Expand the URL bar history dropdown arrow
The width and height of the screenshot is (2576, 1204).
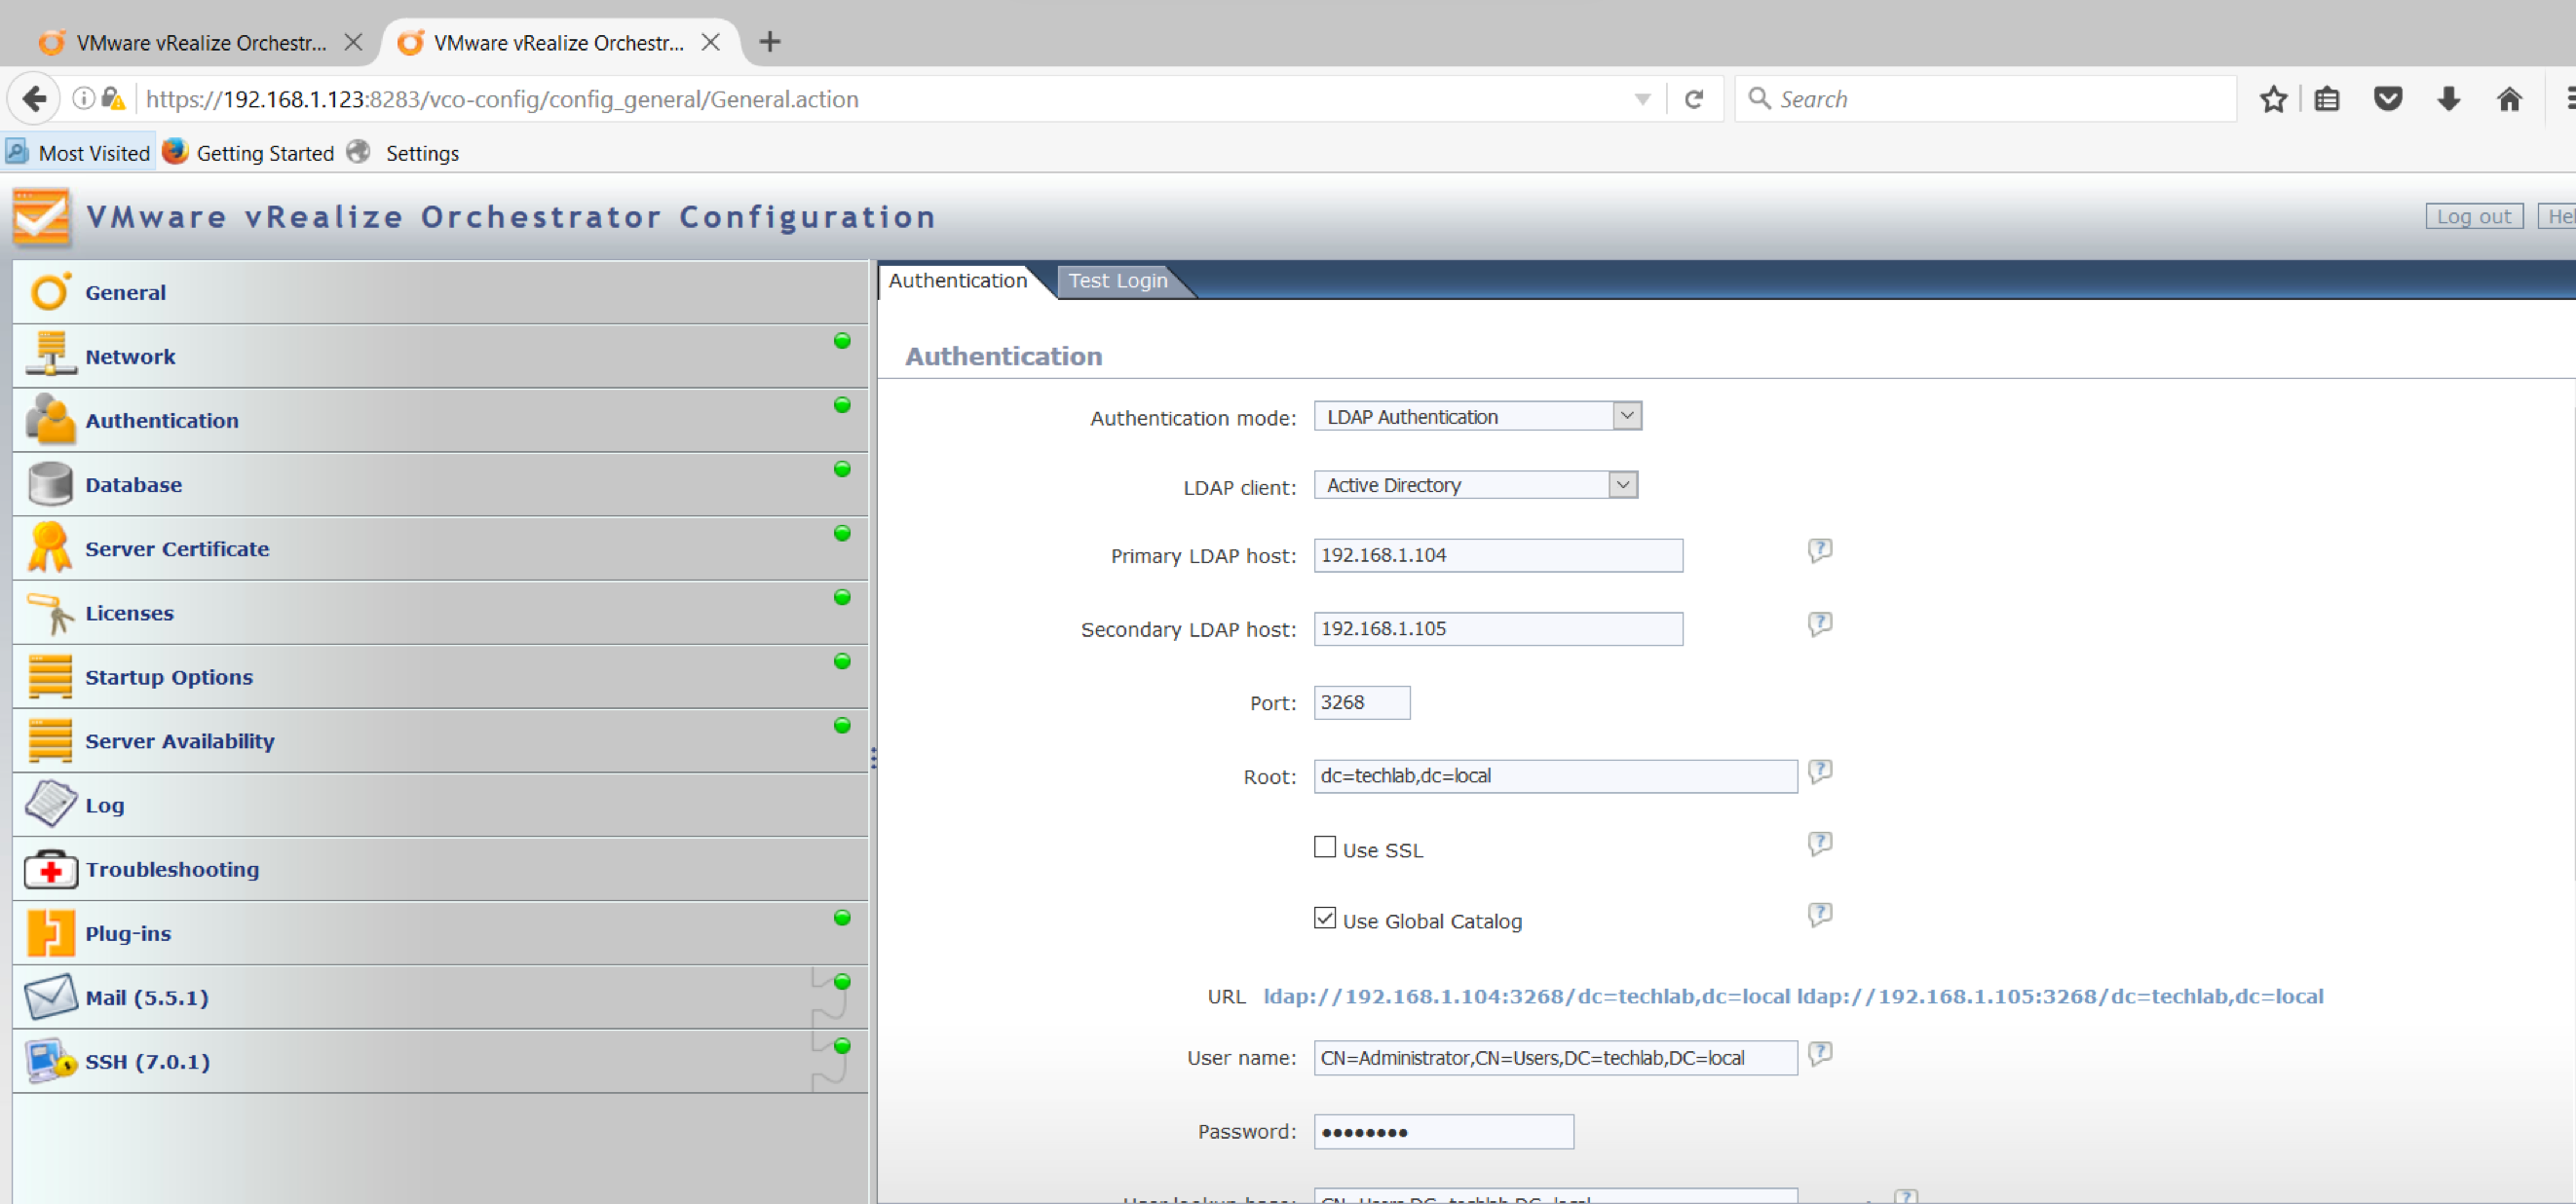1641,99
